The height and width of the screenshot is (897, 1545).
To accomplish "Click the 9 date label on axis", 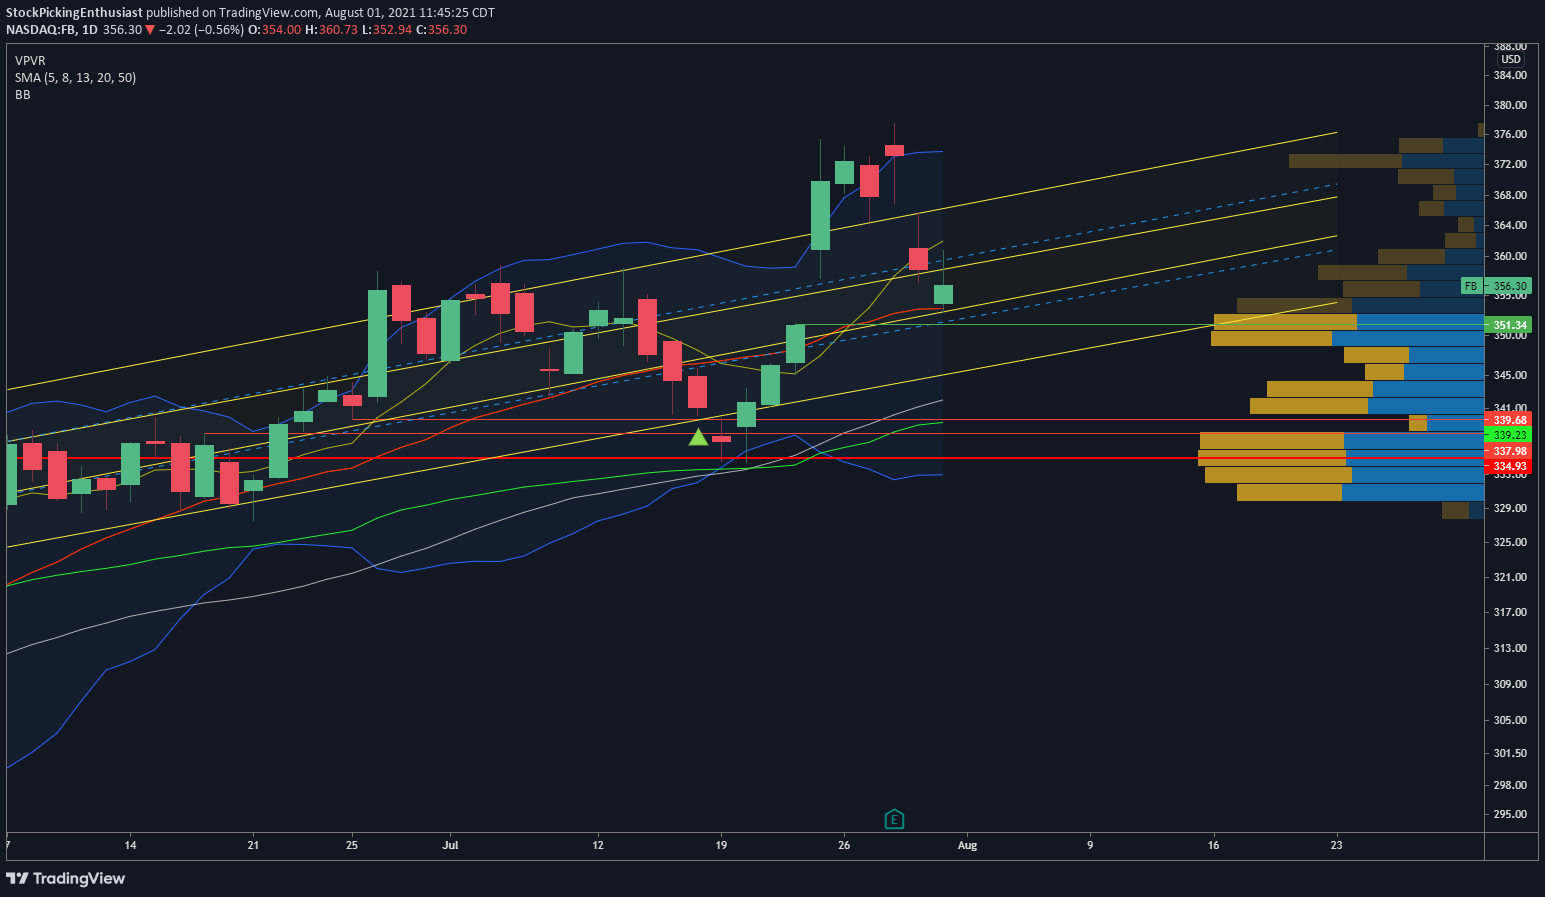I will pyautogui.click(x=1090, y=845).
